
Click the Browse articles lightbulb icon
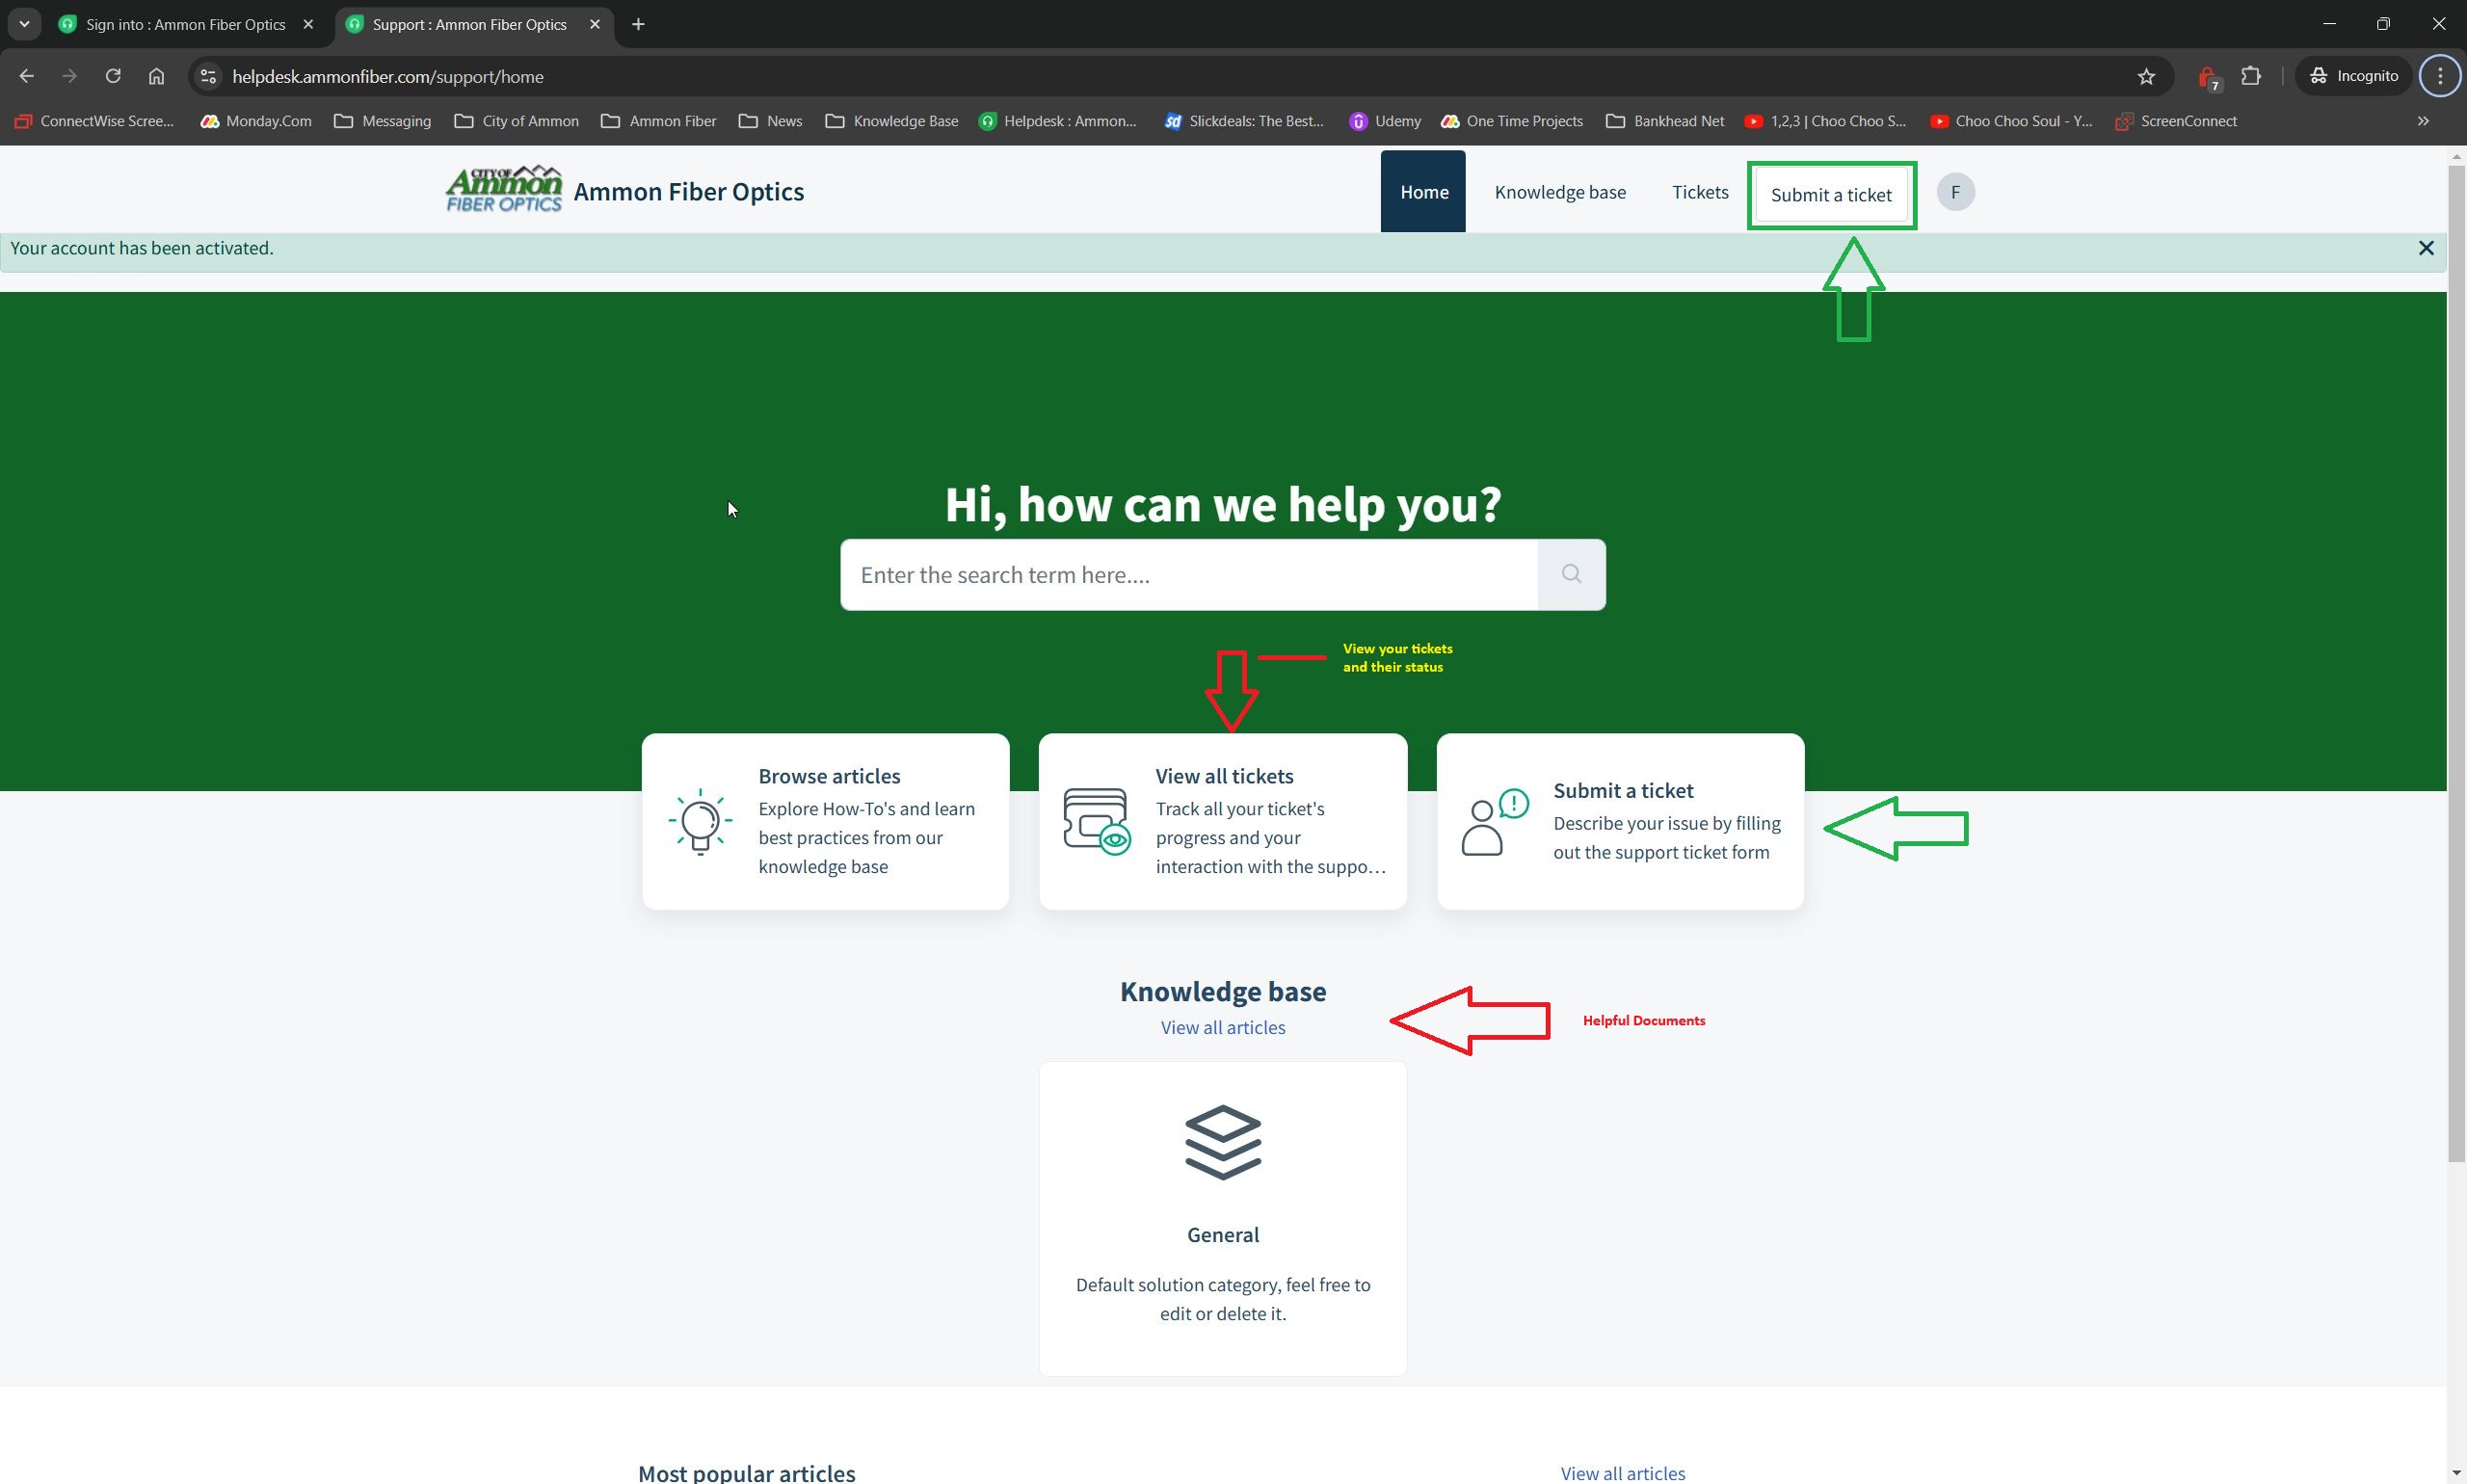700,821
